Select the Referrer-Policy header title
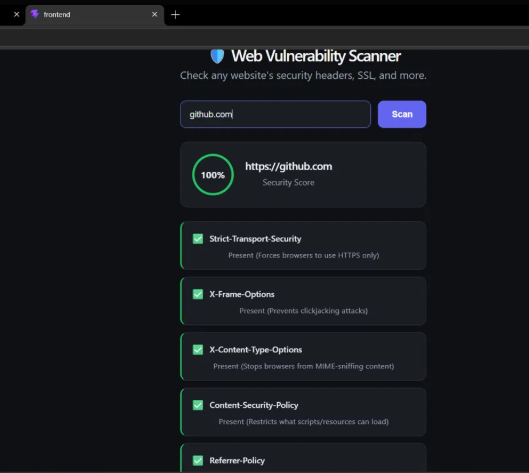The height and width of the screenshot is (473, 529). [x=237, y=461]
